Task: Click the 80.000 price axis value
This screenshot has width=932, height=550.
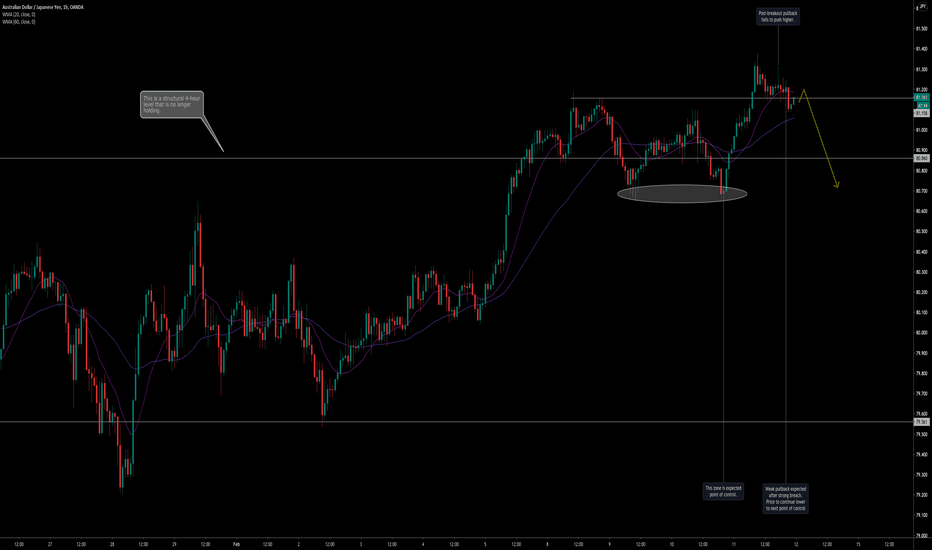Action: [x=922, y=333]
